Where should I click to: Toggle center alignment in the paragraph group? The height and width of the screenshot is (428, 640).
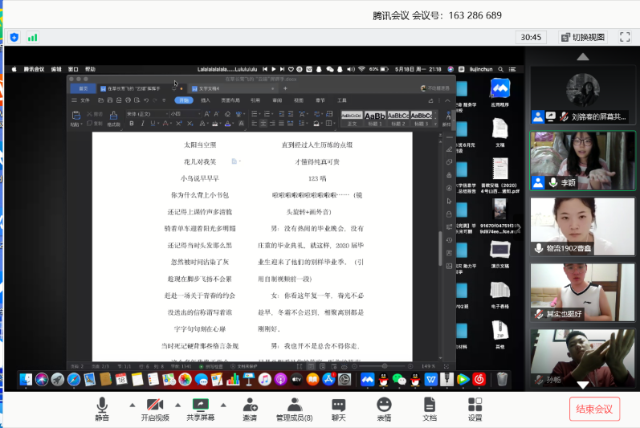point(263,123)
